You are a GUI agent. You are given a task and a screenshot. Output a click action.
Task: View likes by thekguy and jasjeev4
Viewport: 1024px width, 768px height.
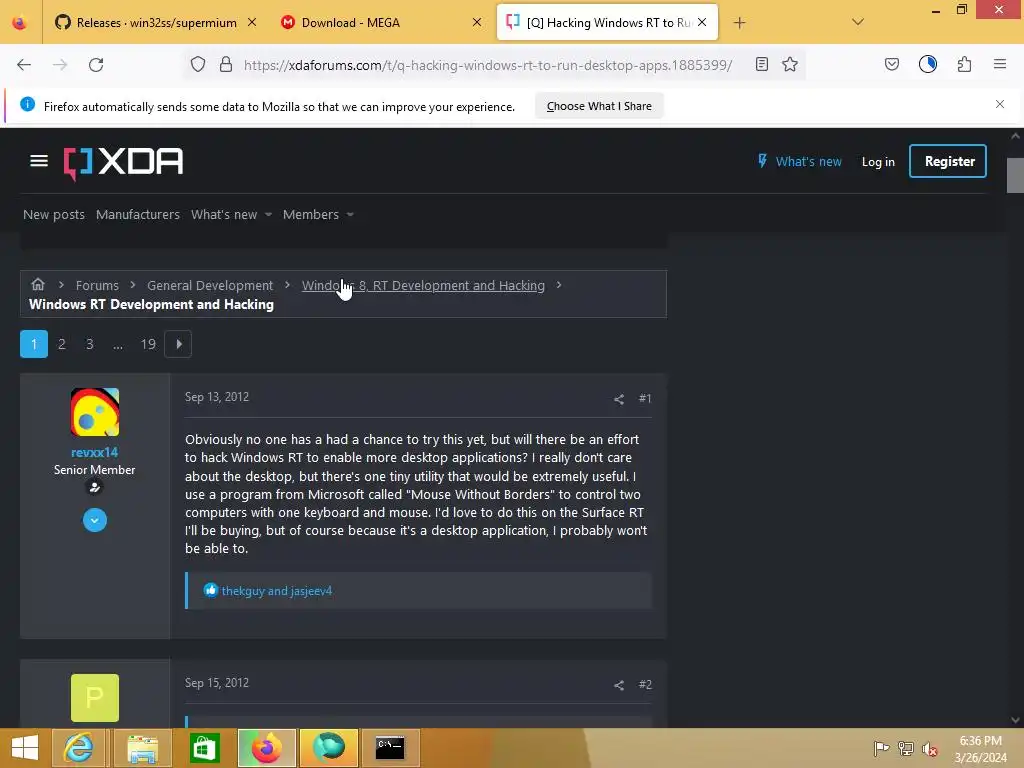click(x=277, y=591)
